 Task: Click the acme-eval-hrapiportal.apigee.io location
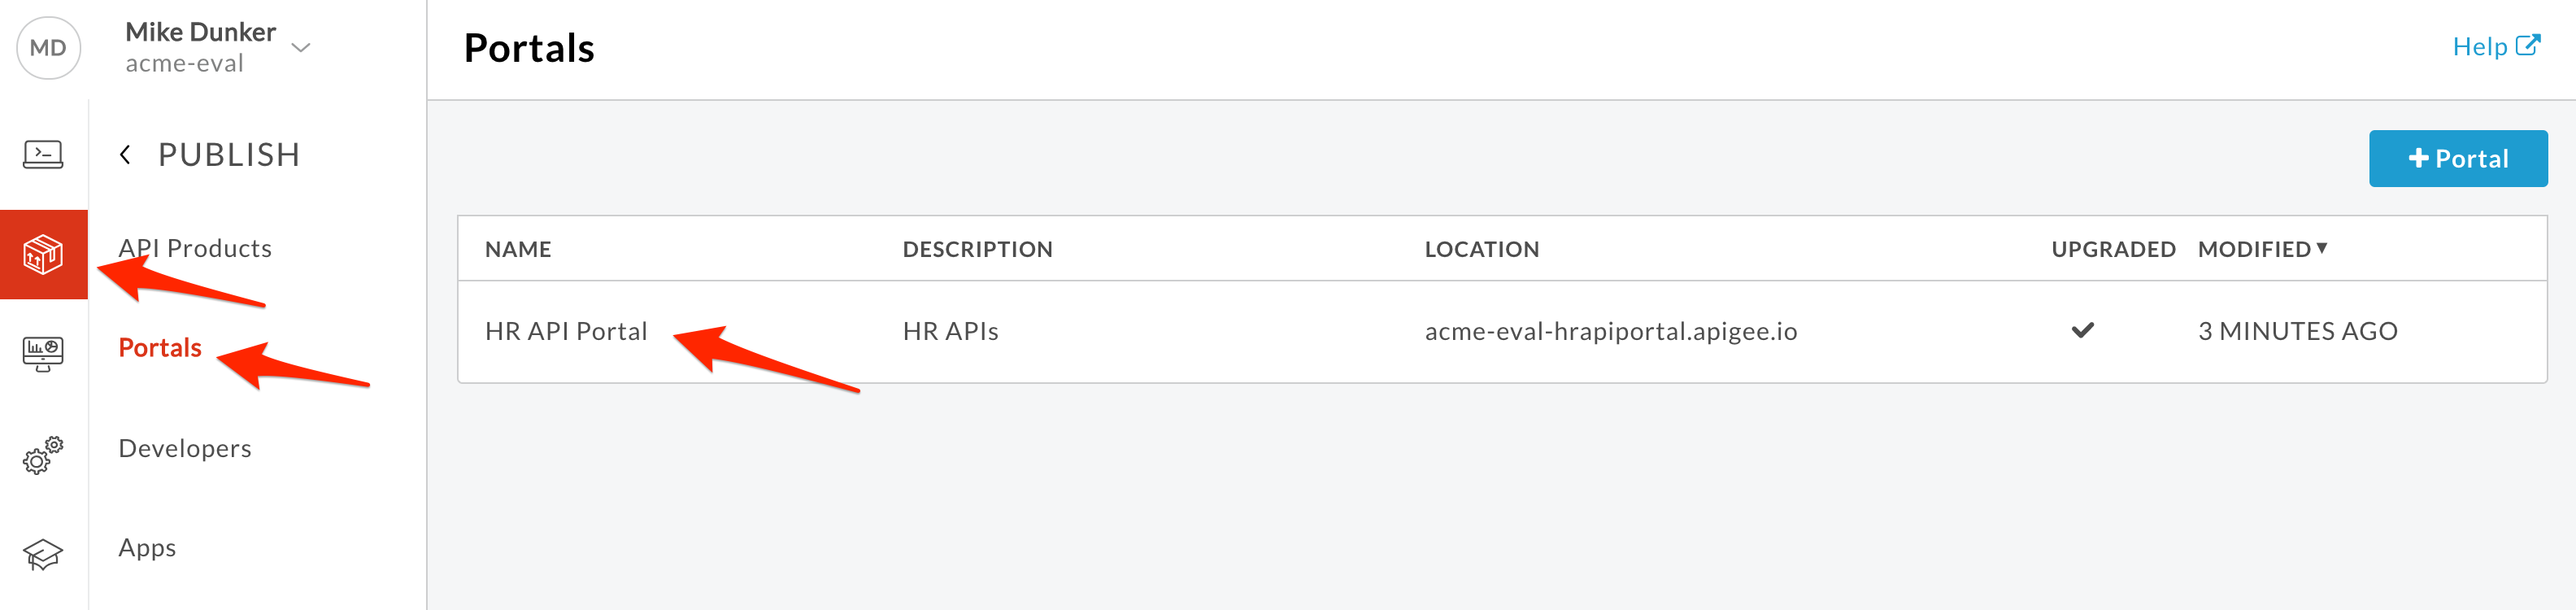point(1610,331)
